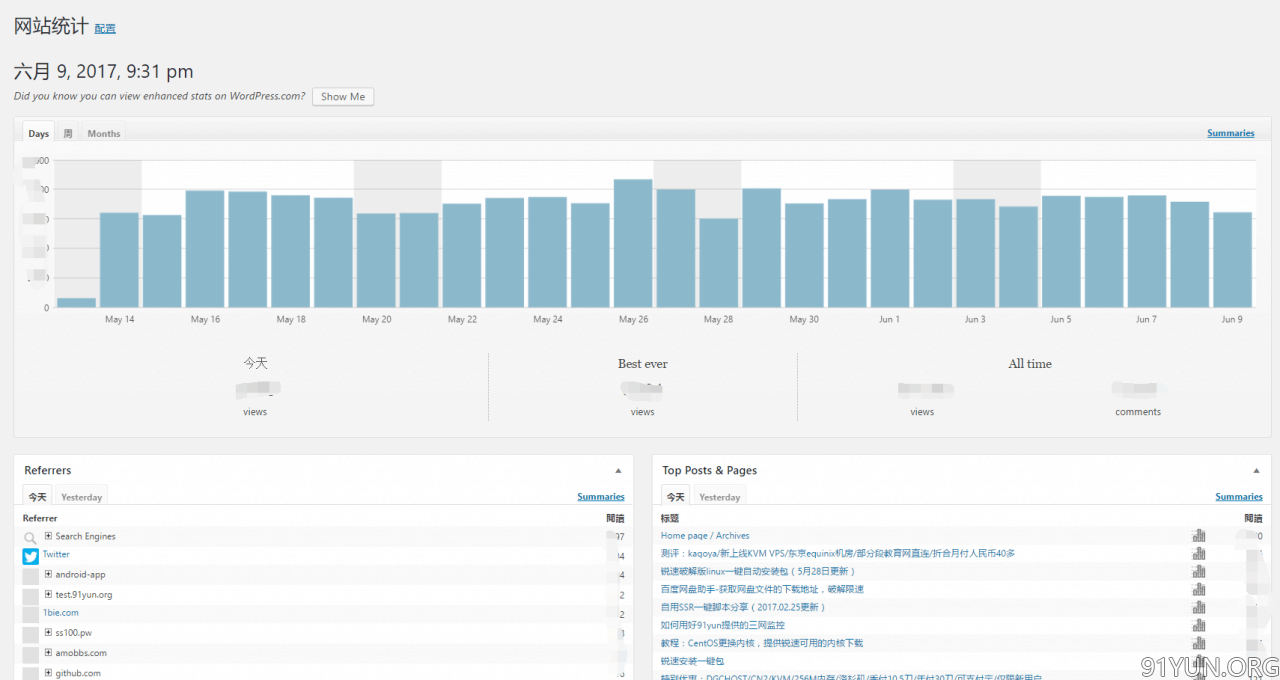Screen dimensions: 1280x680
Task: Open stats chart icon for Home page / Archives
Action: pos(1198,536)
